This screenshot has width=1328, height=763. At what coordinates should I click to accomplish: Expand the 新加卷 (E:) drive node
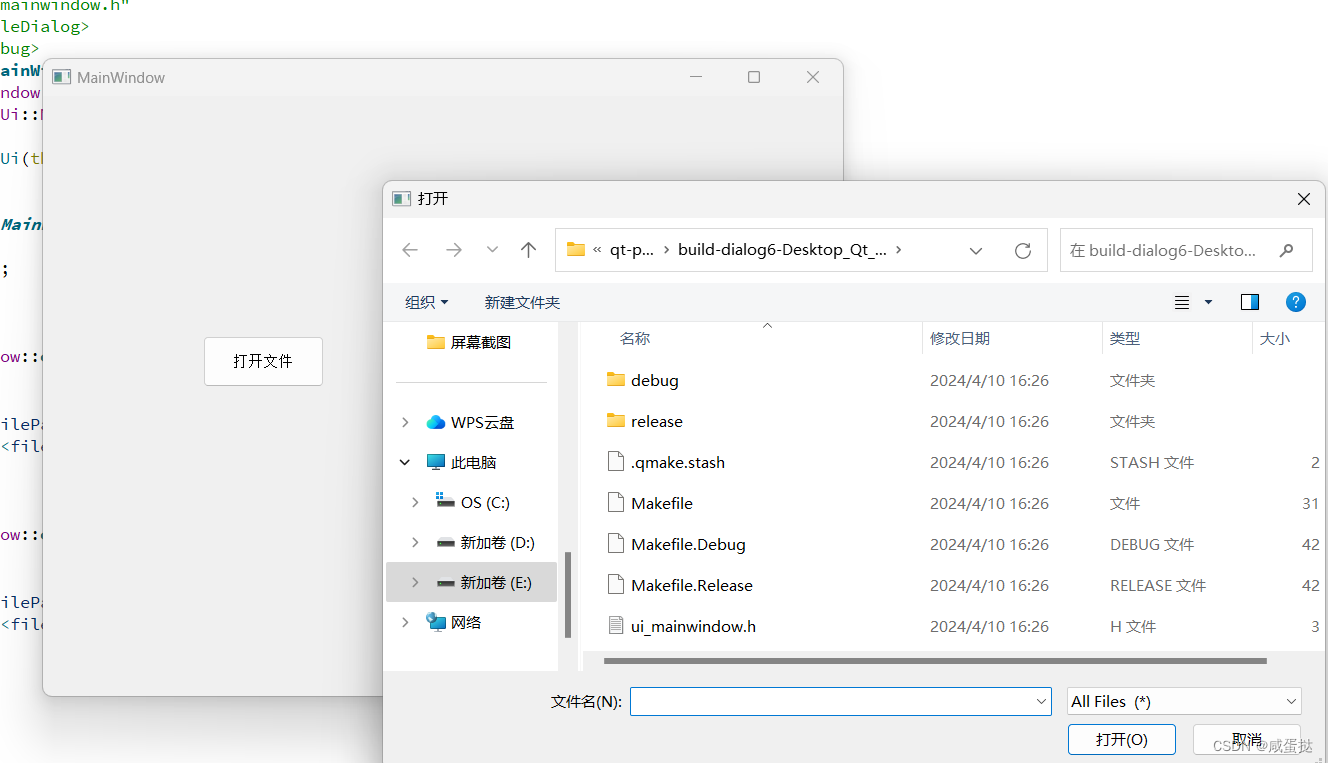415,583
